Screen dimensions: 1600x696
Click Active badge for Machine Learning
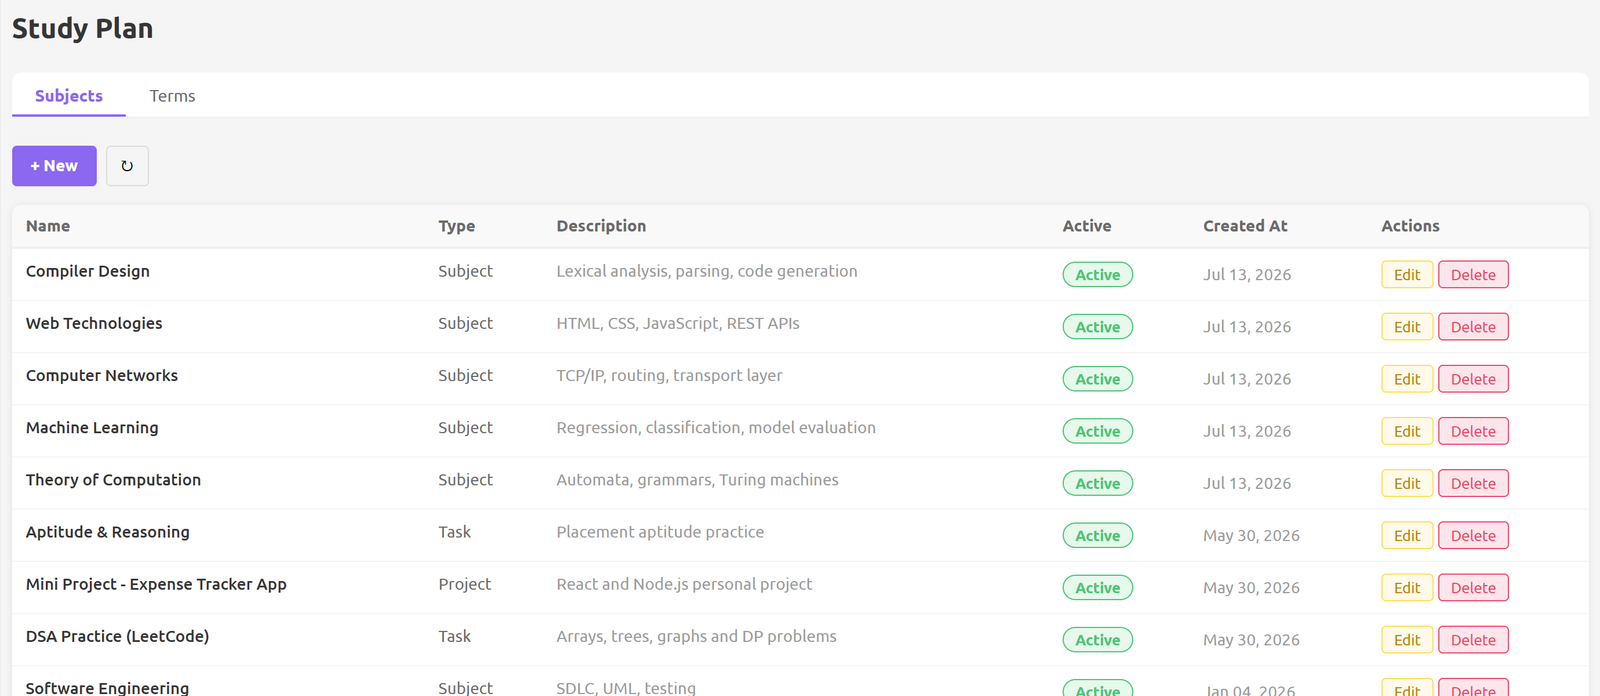point(1098,431)
